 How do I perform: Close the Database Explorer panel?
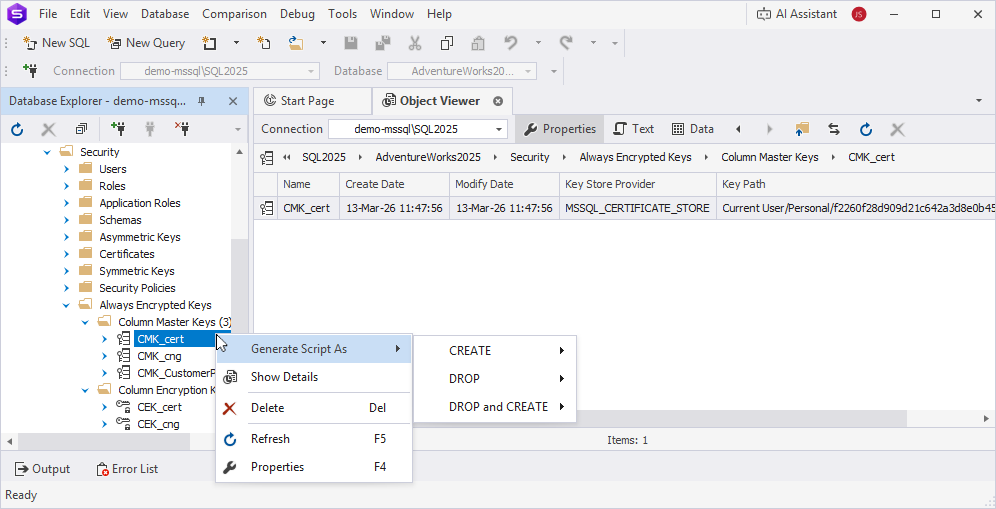coord(232,101)
